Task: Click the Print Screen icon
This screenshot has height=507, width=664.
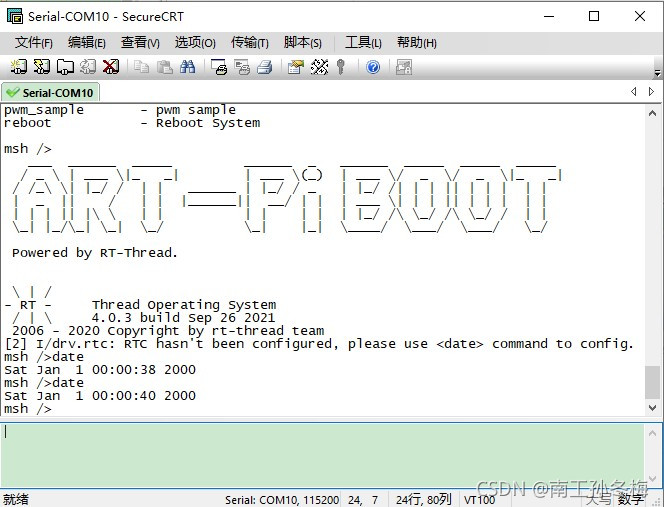Action: (219, 67)
